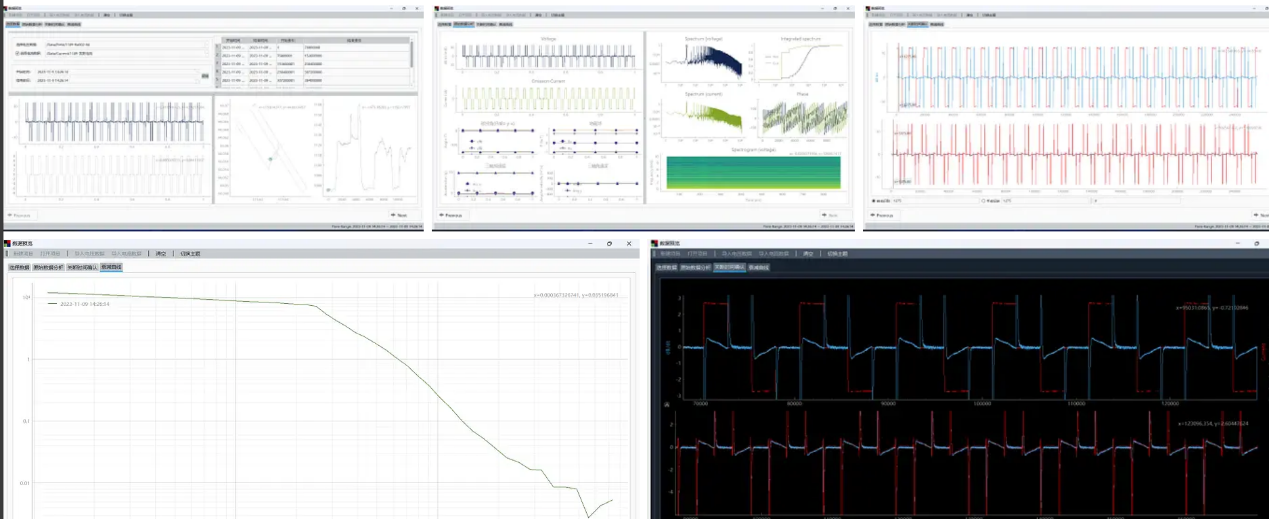This screenshot has width=1269, height=519.
Task: Toggle the current data file checkbox
Action: [x=16, y=53]
